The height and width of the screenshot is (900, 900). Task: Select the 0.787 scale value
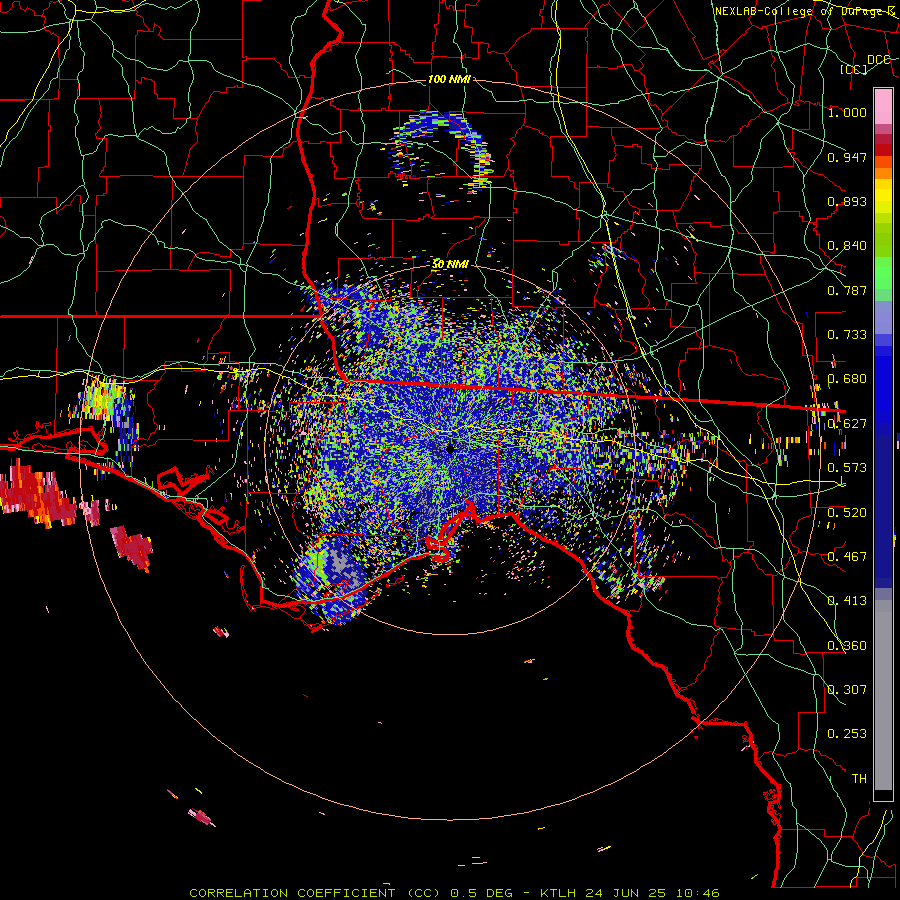pyautogui.click(x=847, y=290)
